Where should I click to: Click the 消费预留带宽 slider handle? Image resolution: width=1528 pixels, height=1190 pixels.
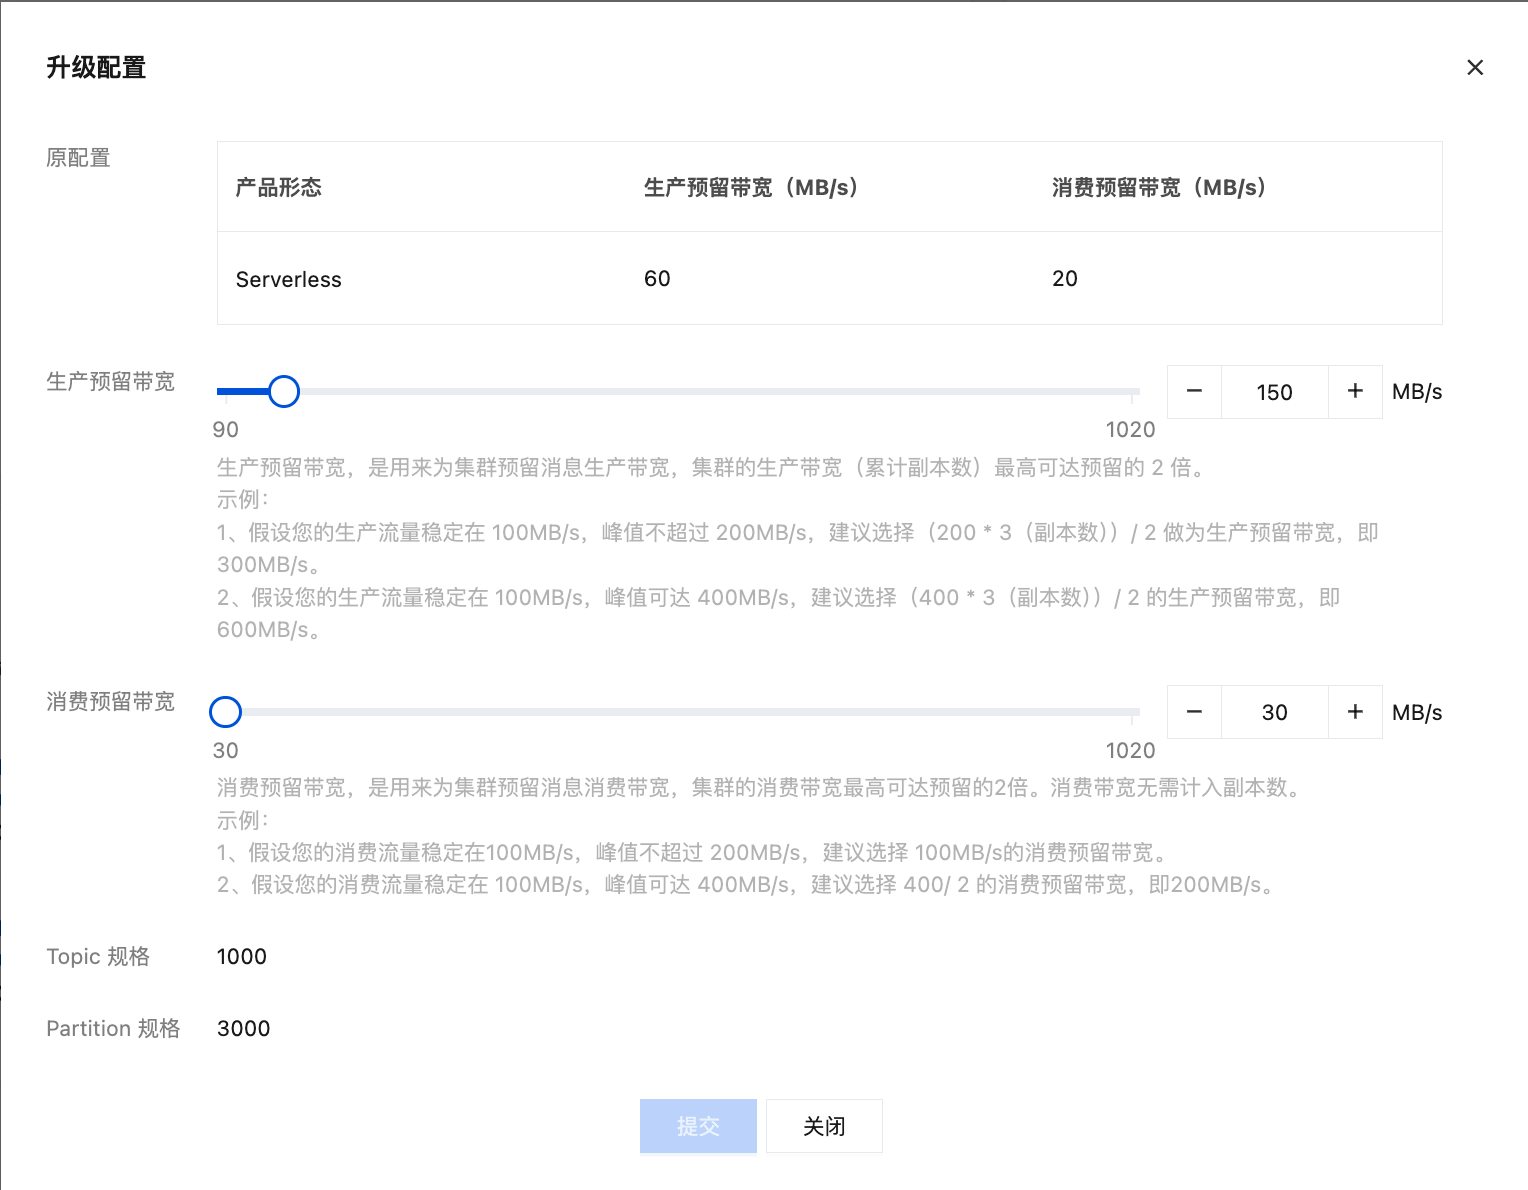[225, 711]
